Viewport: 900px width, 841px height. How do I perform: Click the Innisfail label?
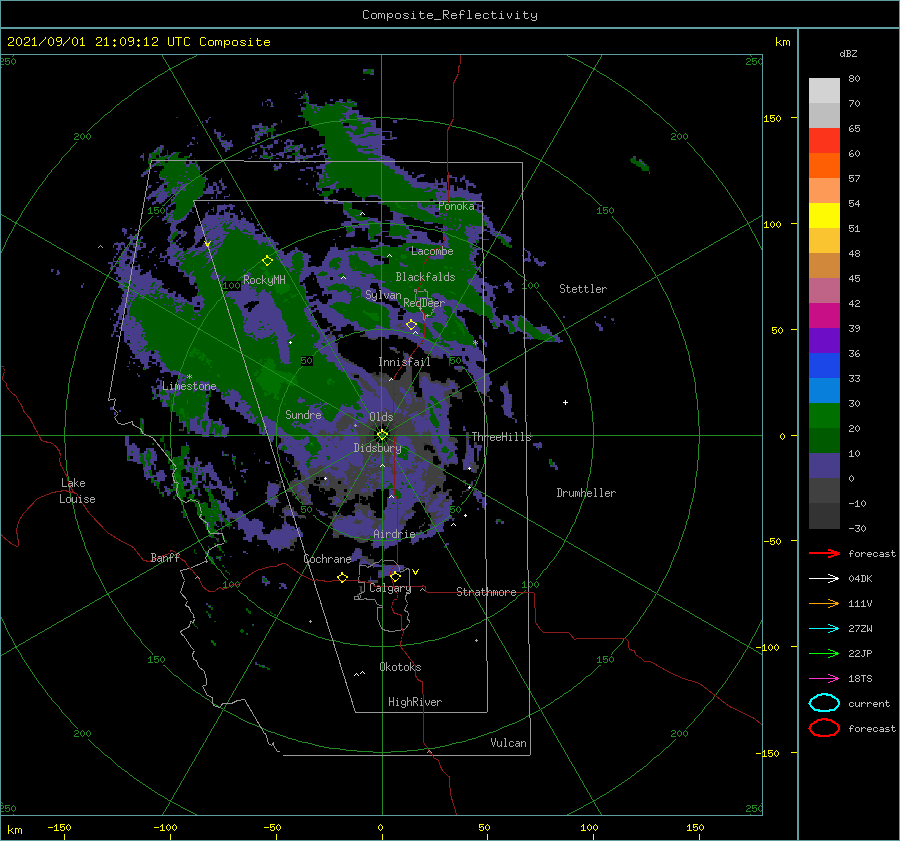tap(404, 362)
